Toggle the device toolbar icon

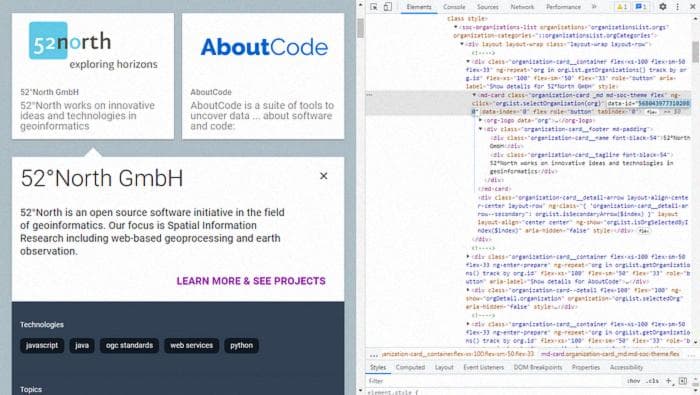click(x=388, y=7)
